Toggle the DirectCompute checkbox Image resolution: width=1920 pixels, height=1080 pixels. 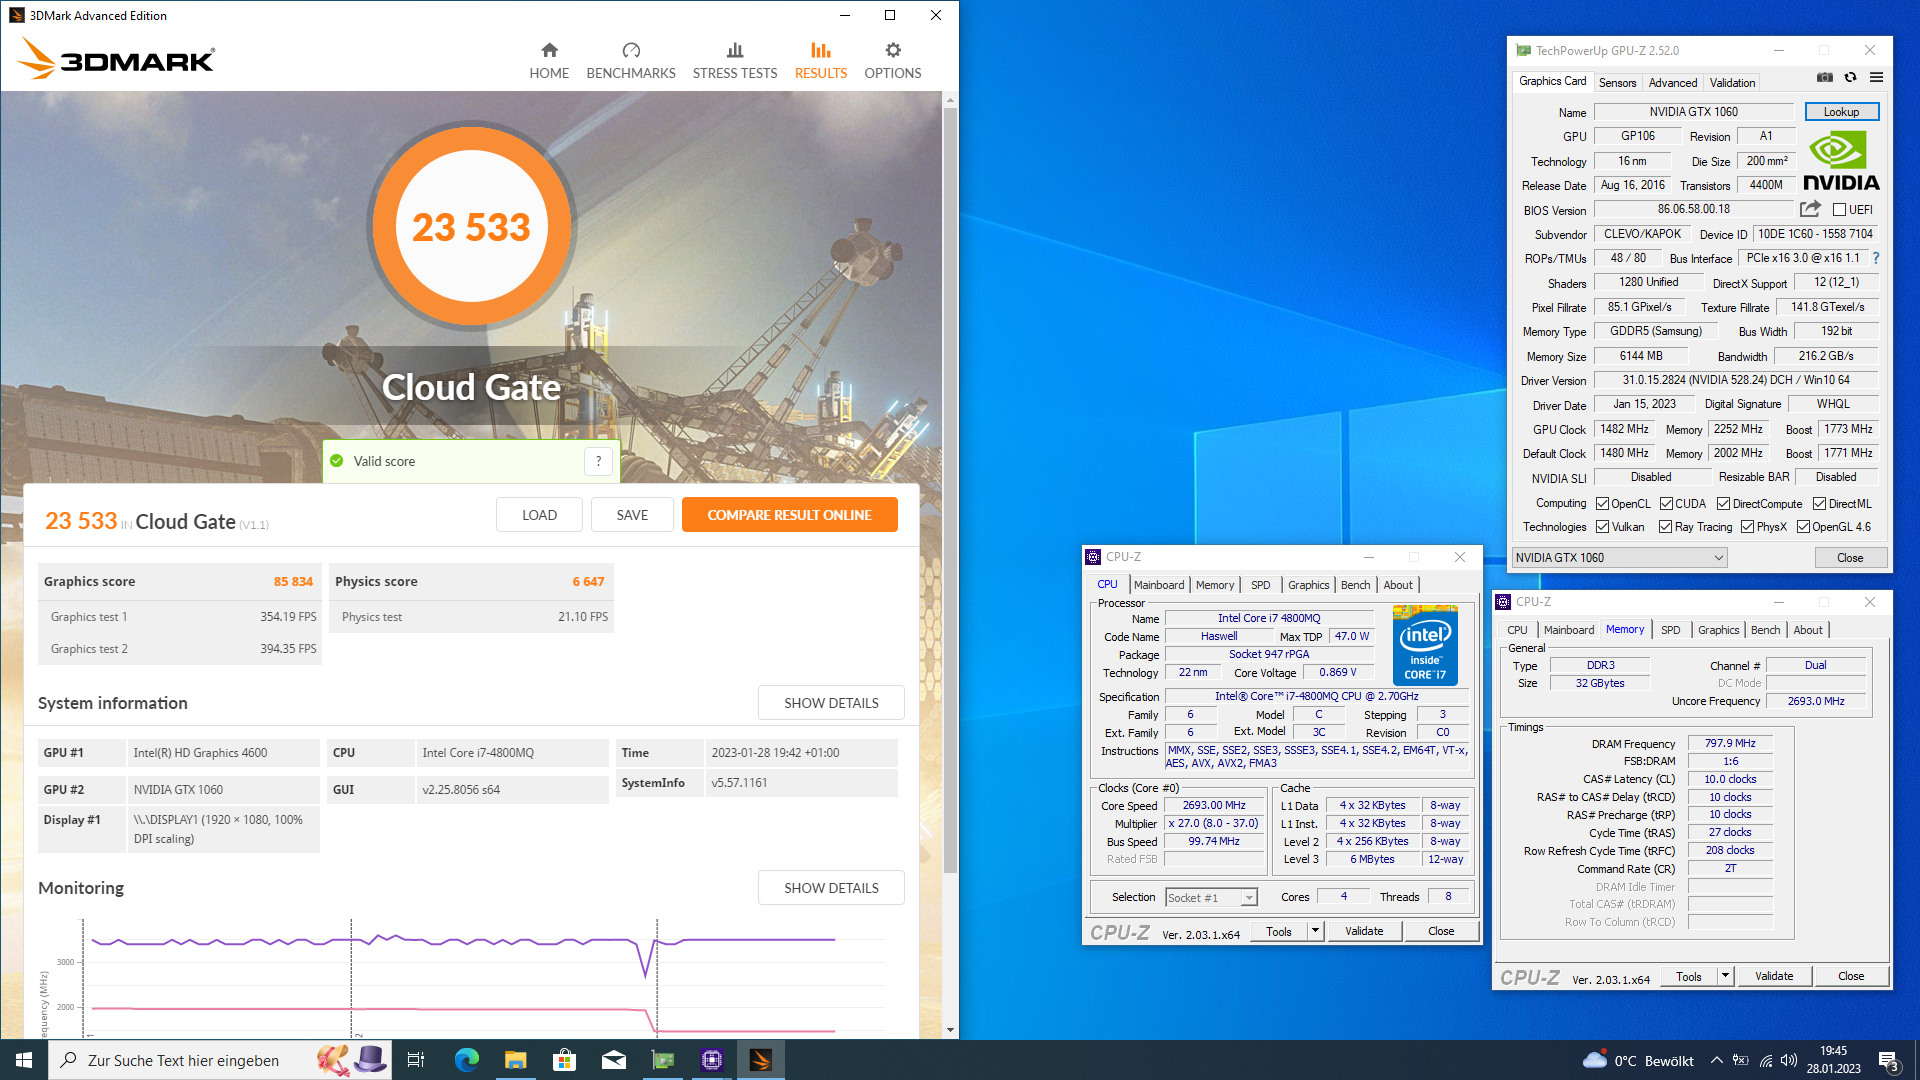[1723, 504]
